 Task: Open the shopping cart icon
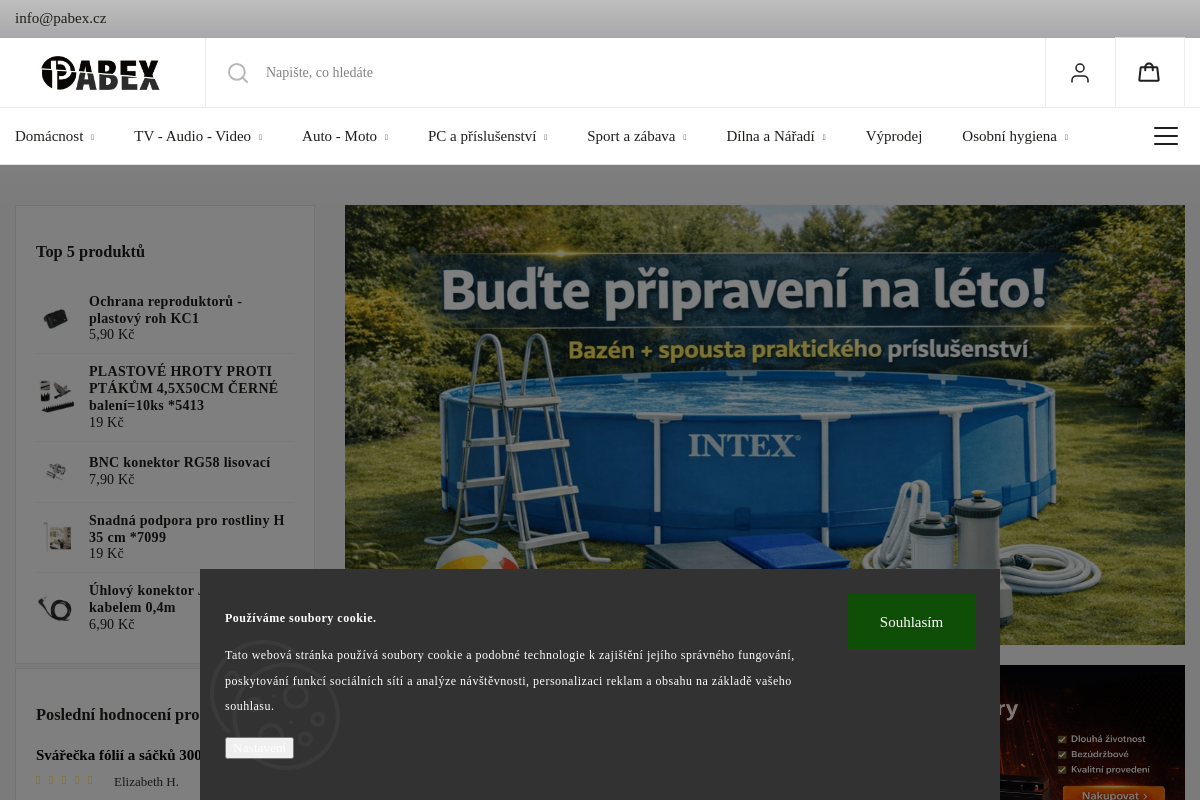[1149, 73]
